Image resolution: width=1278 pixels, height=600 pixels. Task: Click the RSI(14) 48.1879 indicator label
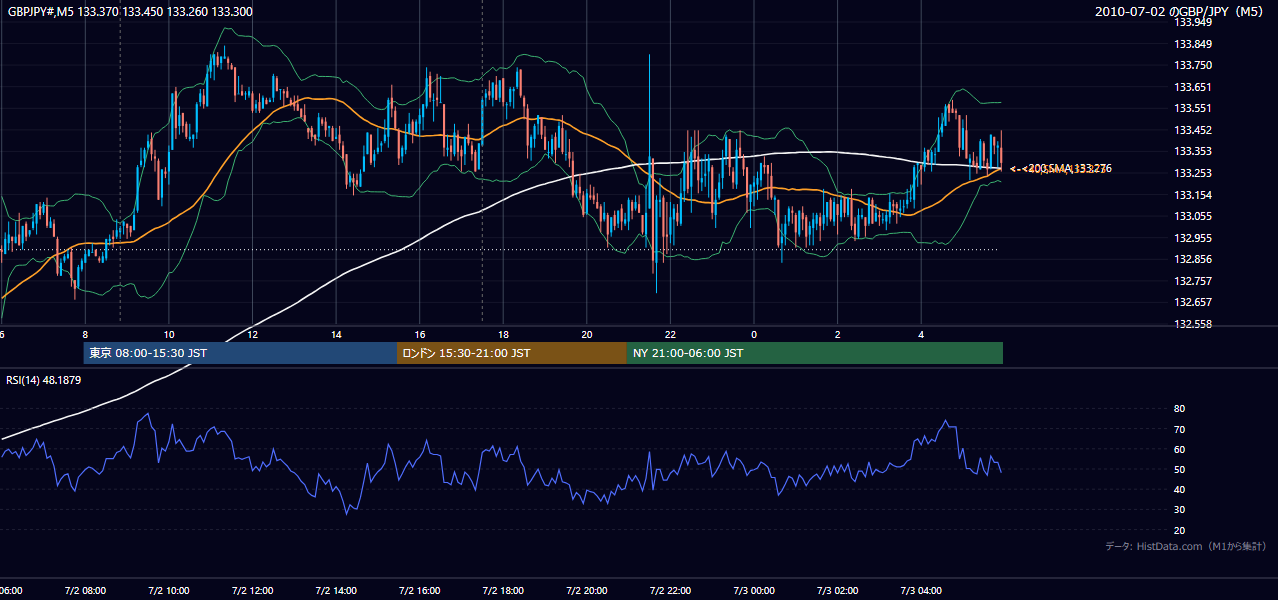(44, 380)
